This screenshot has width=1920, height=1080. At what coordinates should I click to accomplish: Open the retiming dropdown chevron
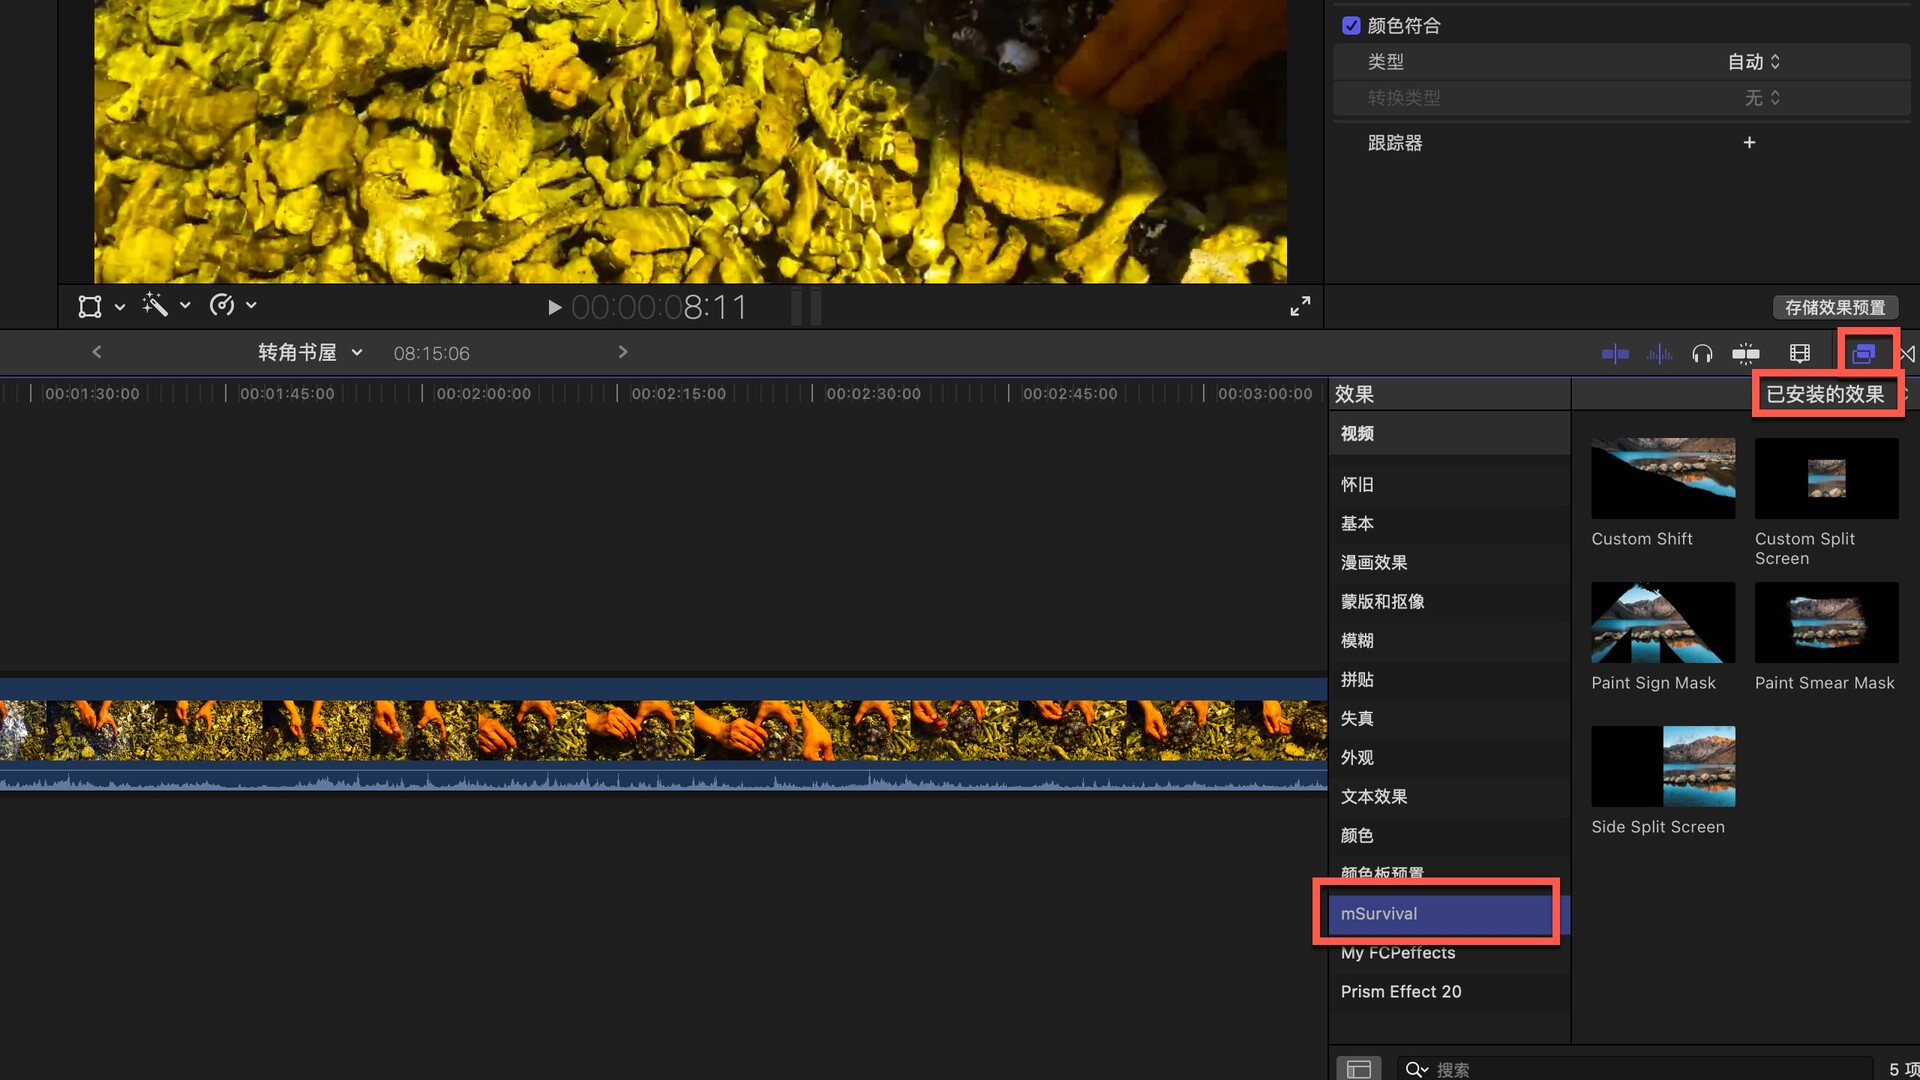(251, 306)
